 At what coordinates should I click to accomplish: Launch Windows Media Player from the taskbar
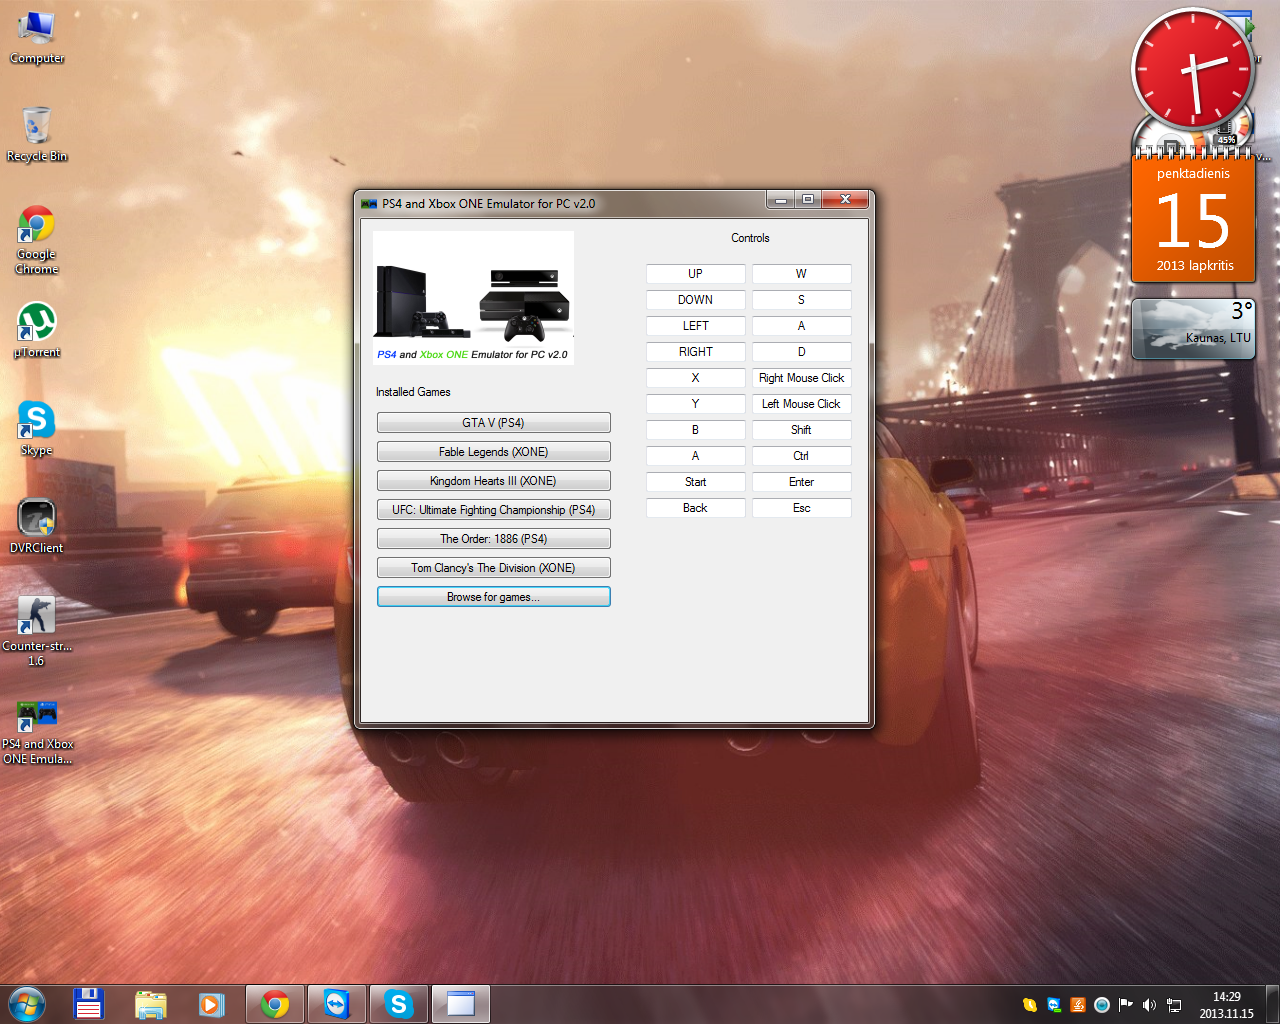point(212,1004)
